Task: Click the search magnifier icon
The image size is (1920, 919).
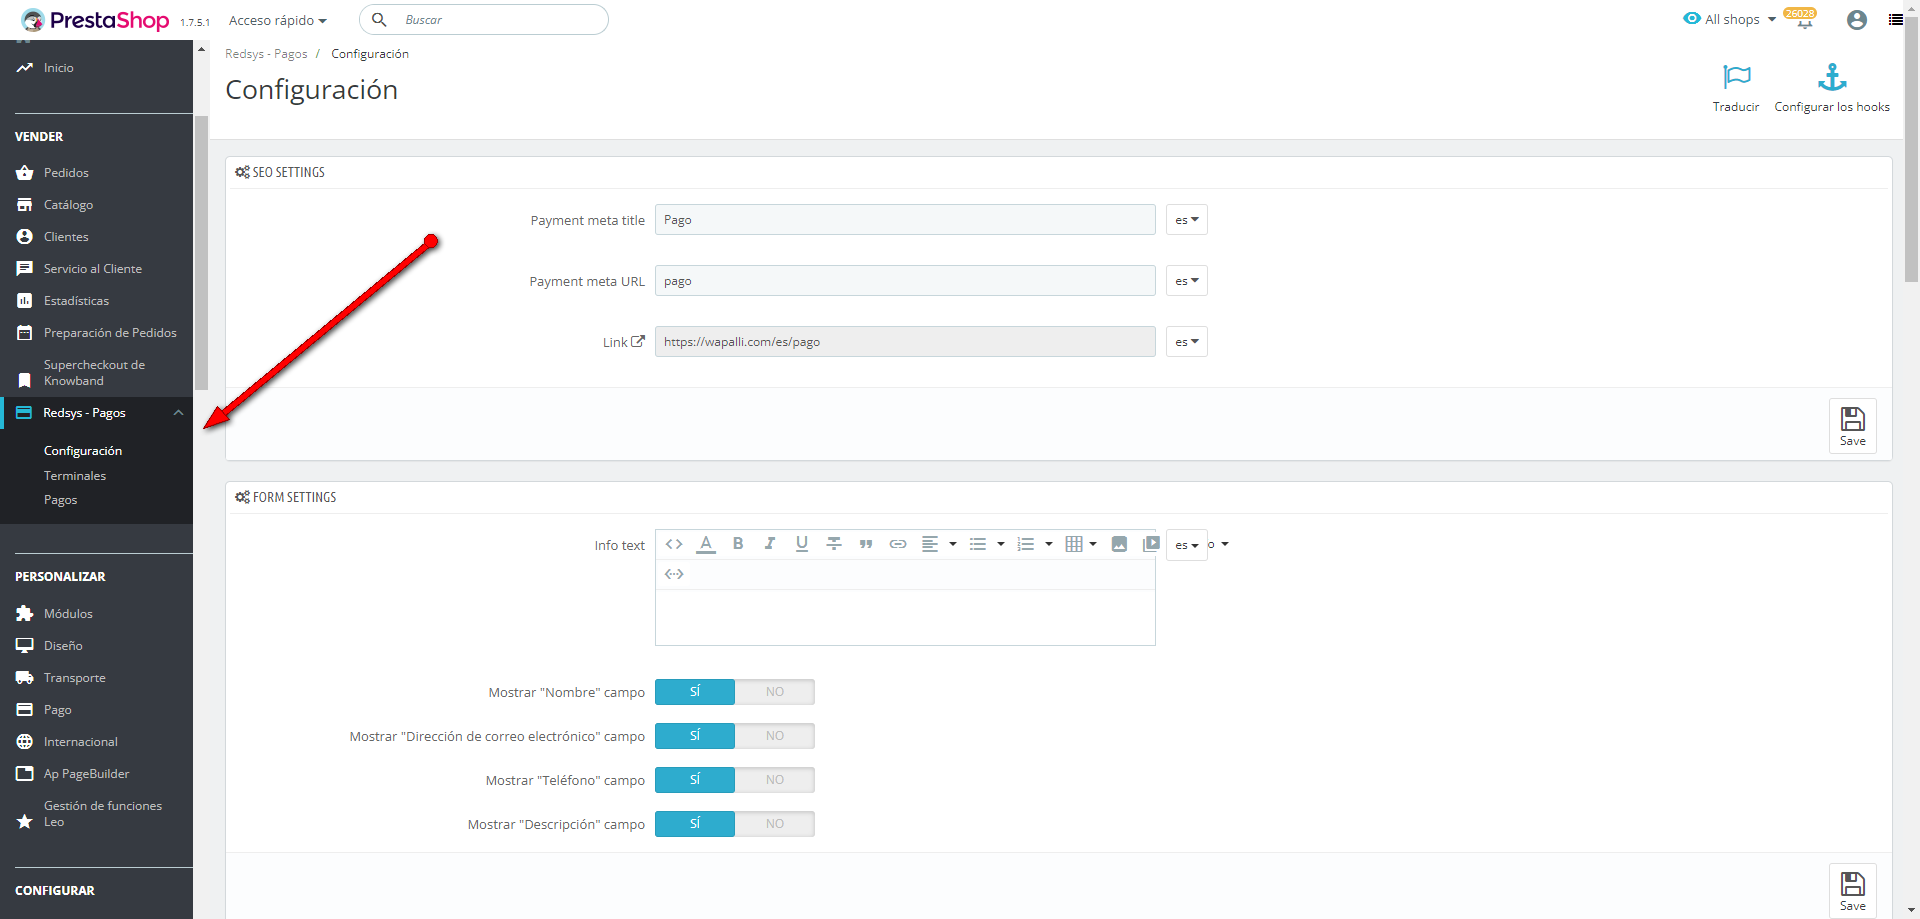Action: 380,20
